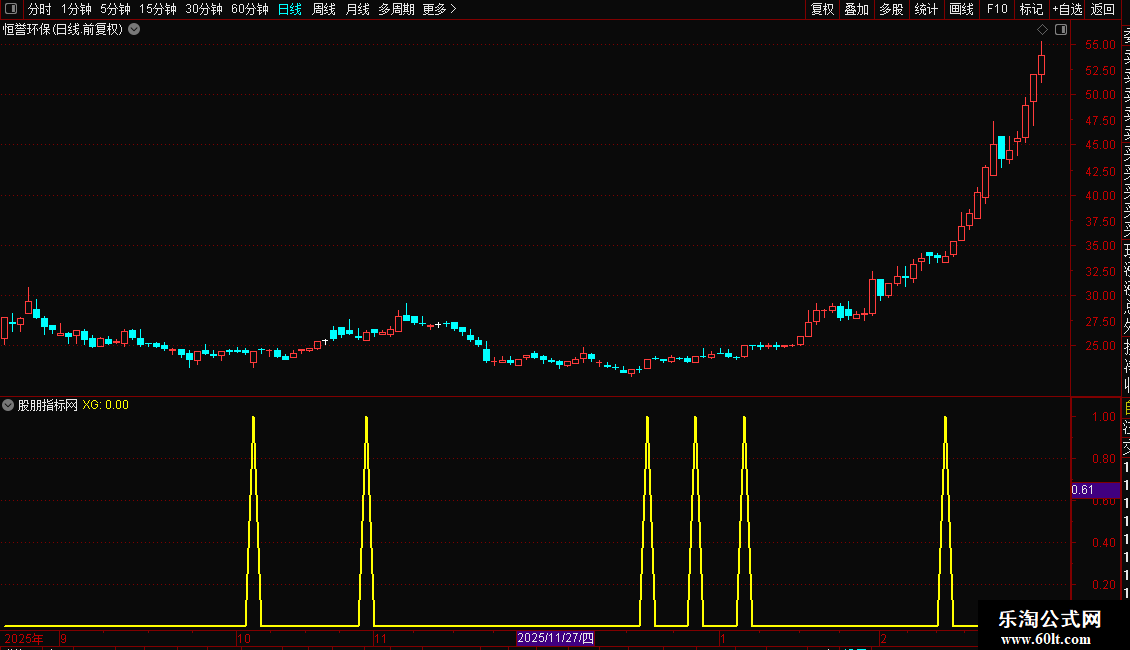This screenshot has height=650, width=1130.
Task: Switch to 月线 monthly chart
Action: (357, 9)
